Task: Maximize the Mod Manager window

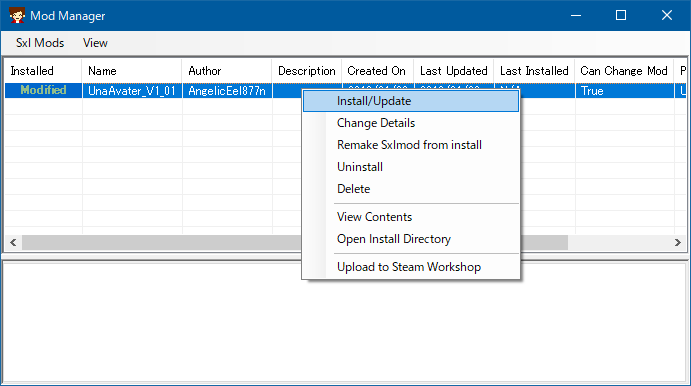Action: (621, 15)
